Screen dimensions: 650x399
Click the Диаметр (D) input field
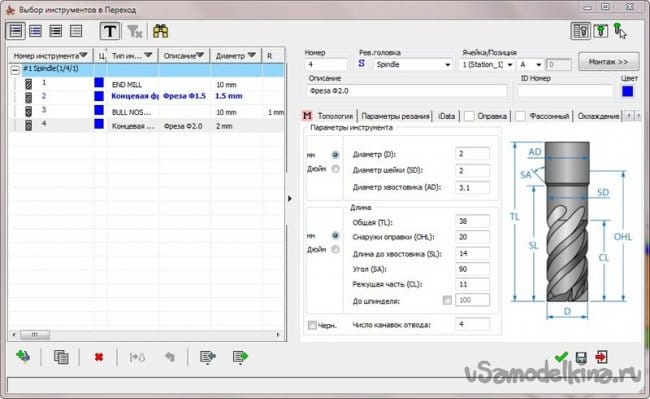click(x=472, y=154)
